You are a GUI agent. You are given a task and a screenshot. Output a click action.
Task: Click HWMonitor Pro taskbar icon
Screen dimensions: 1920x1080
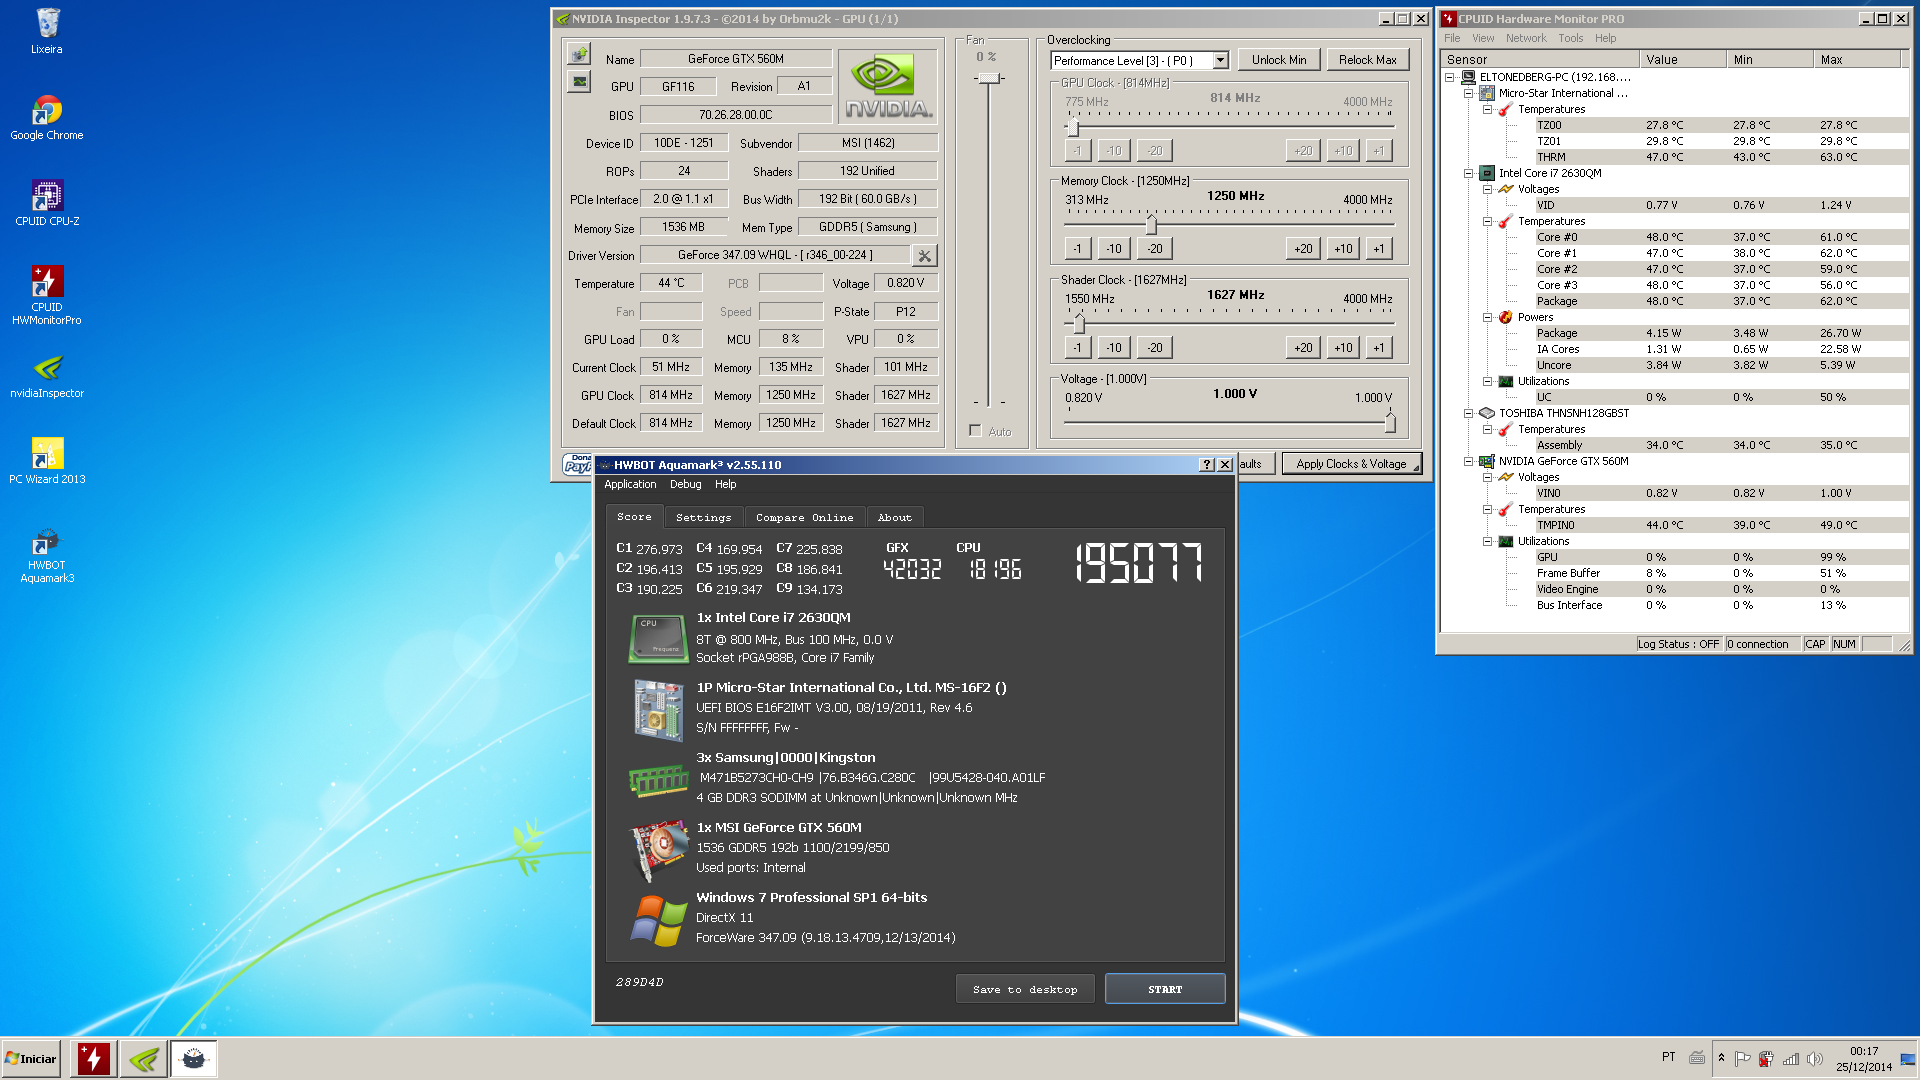93,1059
